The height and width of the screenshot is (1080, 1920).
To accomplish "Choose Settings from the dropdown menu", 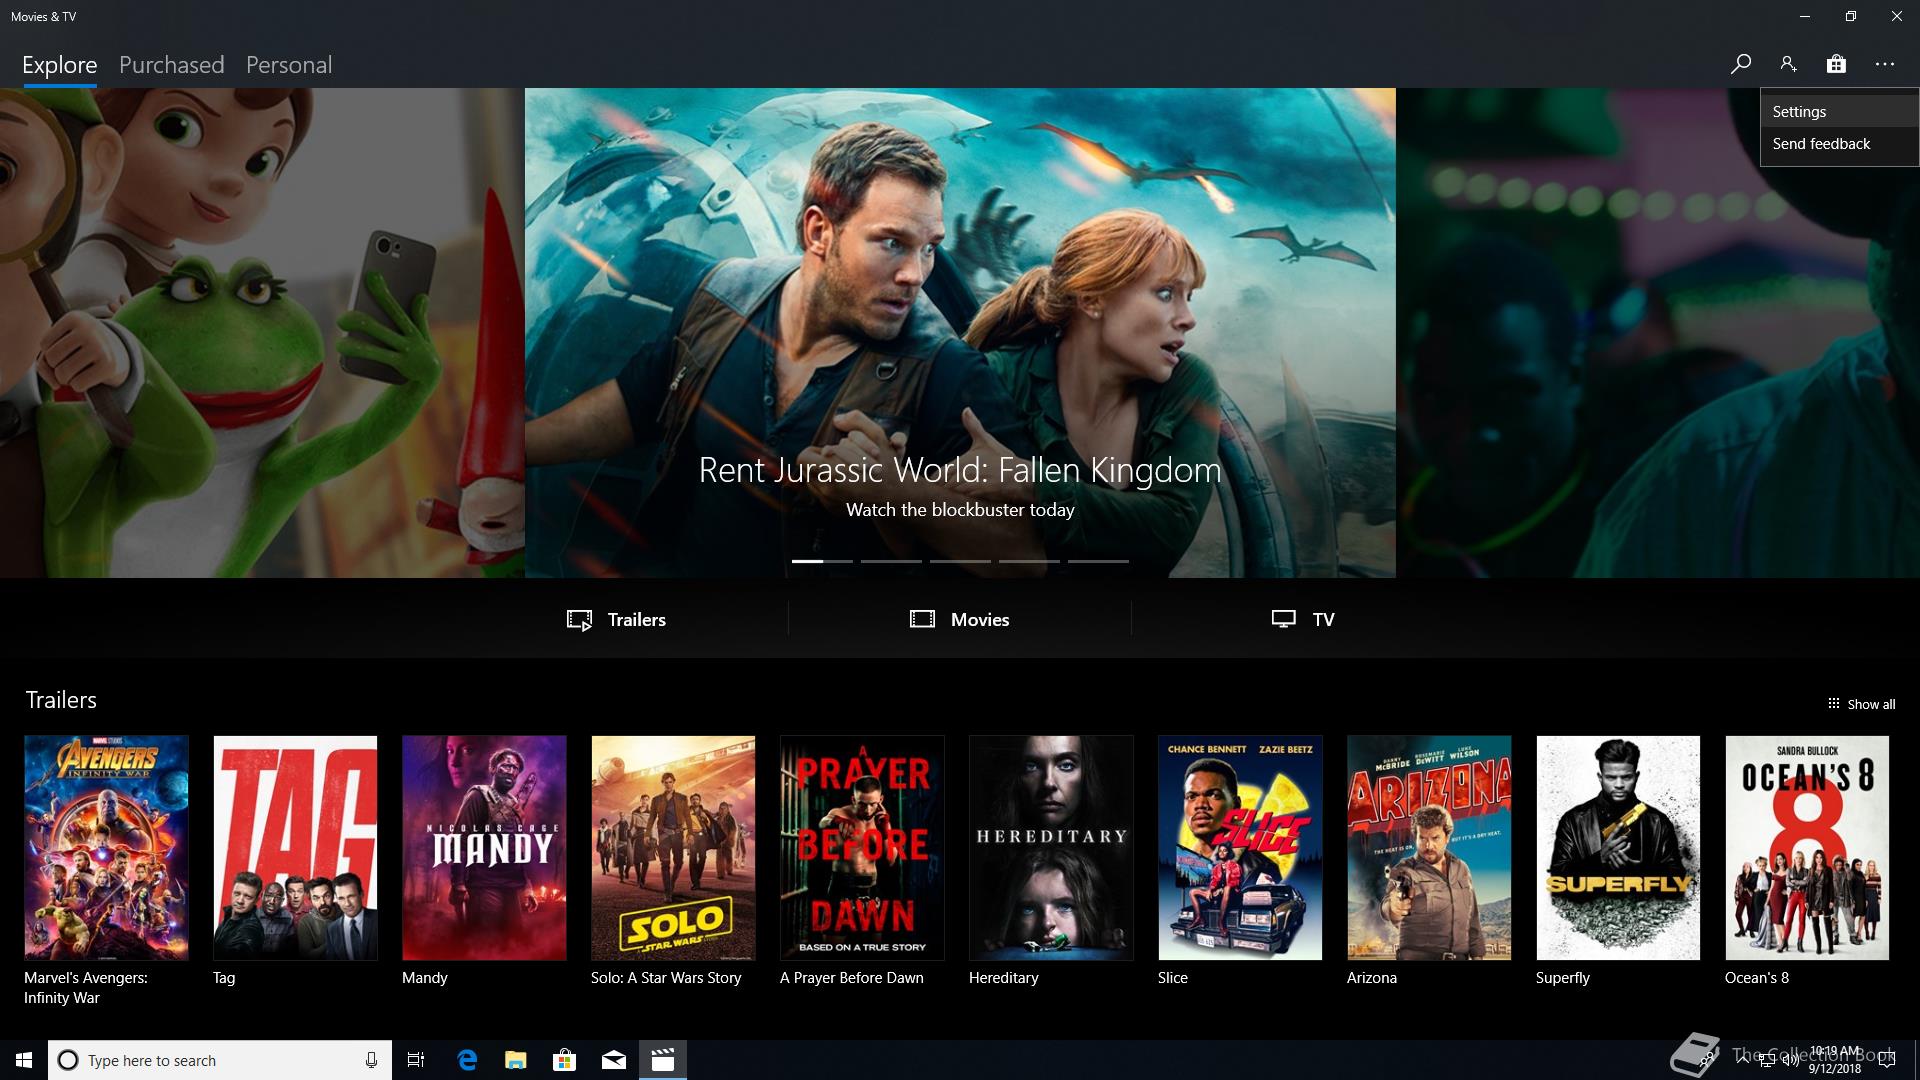I will pos(1839,112).
